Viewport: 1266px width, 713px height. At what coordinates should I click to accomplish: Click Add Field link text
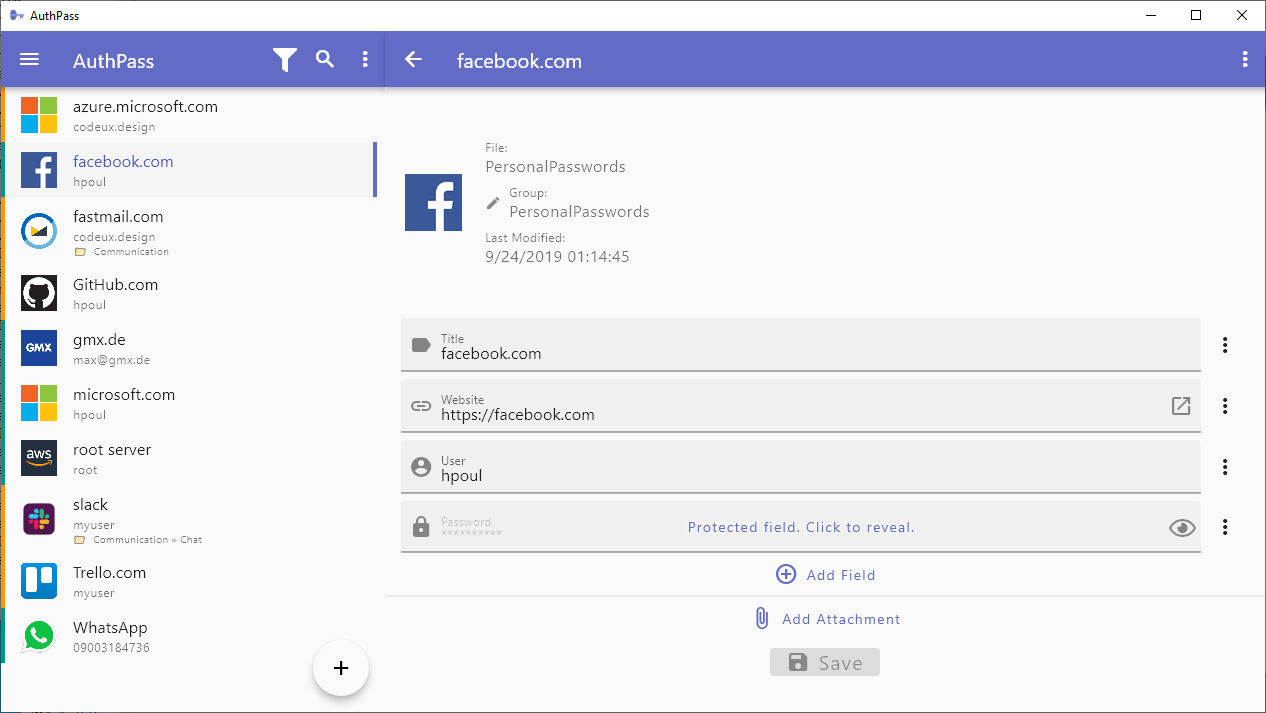(841, 575)
